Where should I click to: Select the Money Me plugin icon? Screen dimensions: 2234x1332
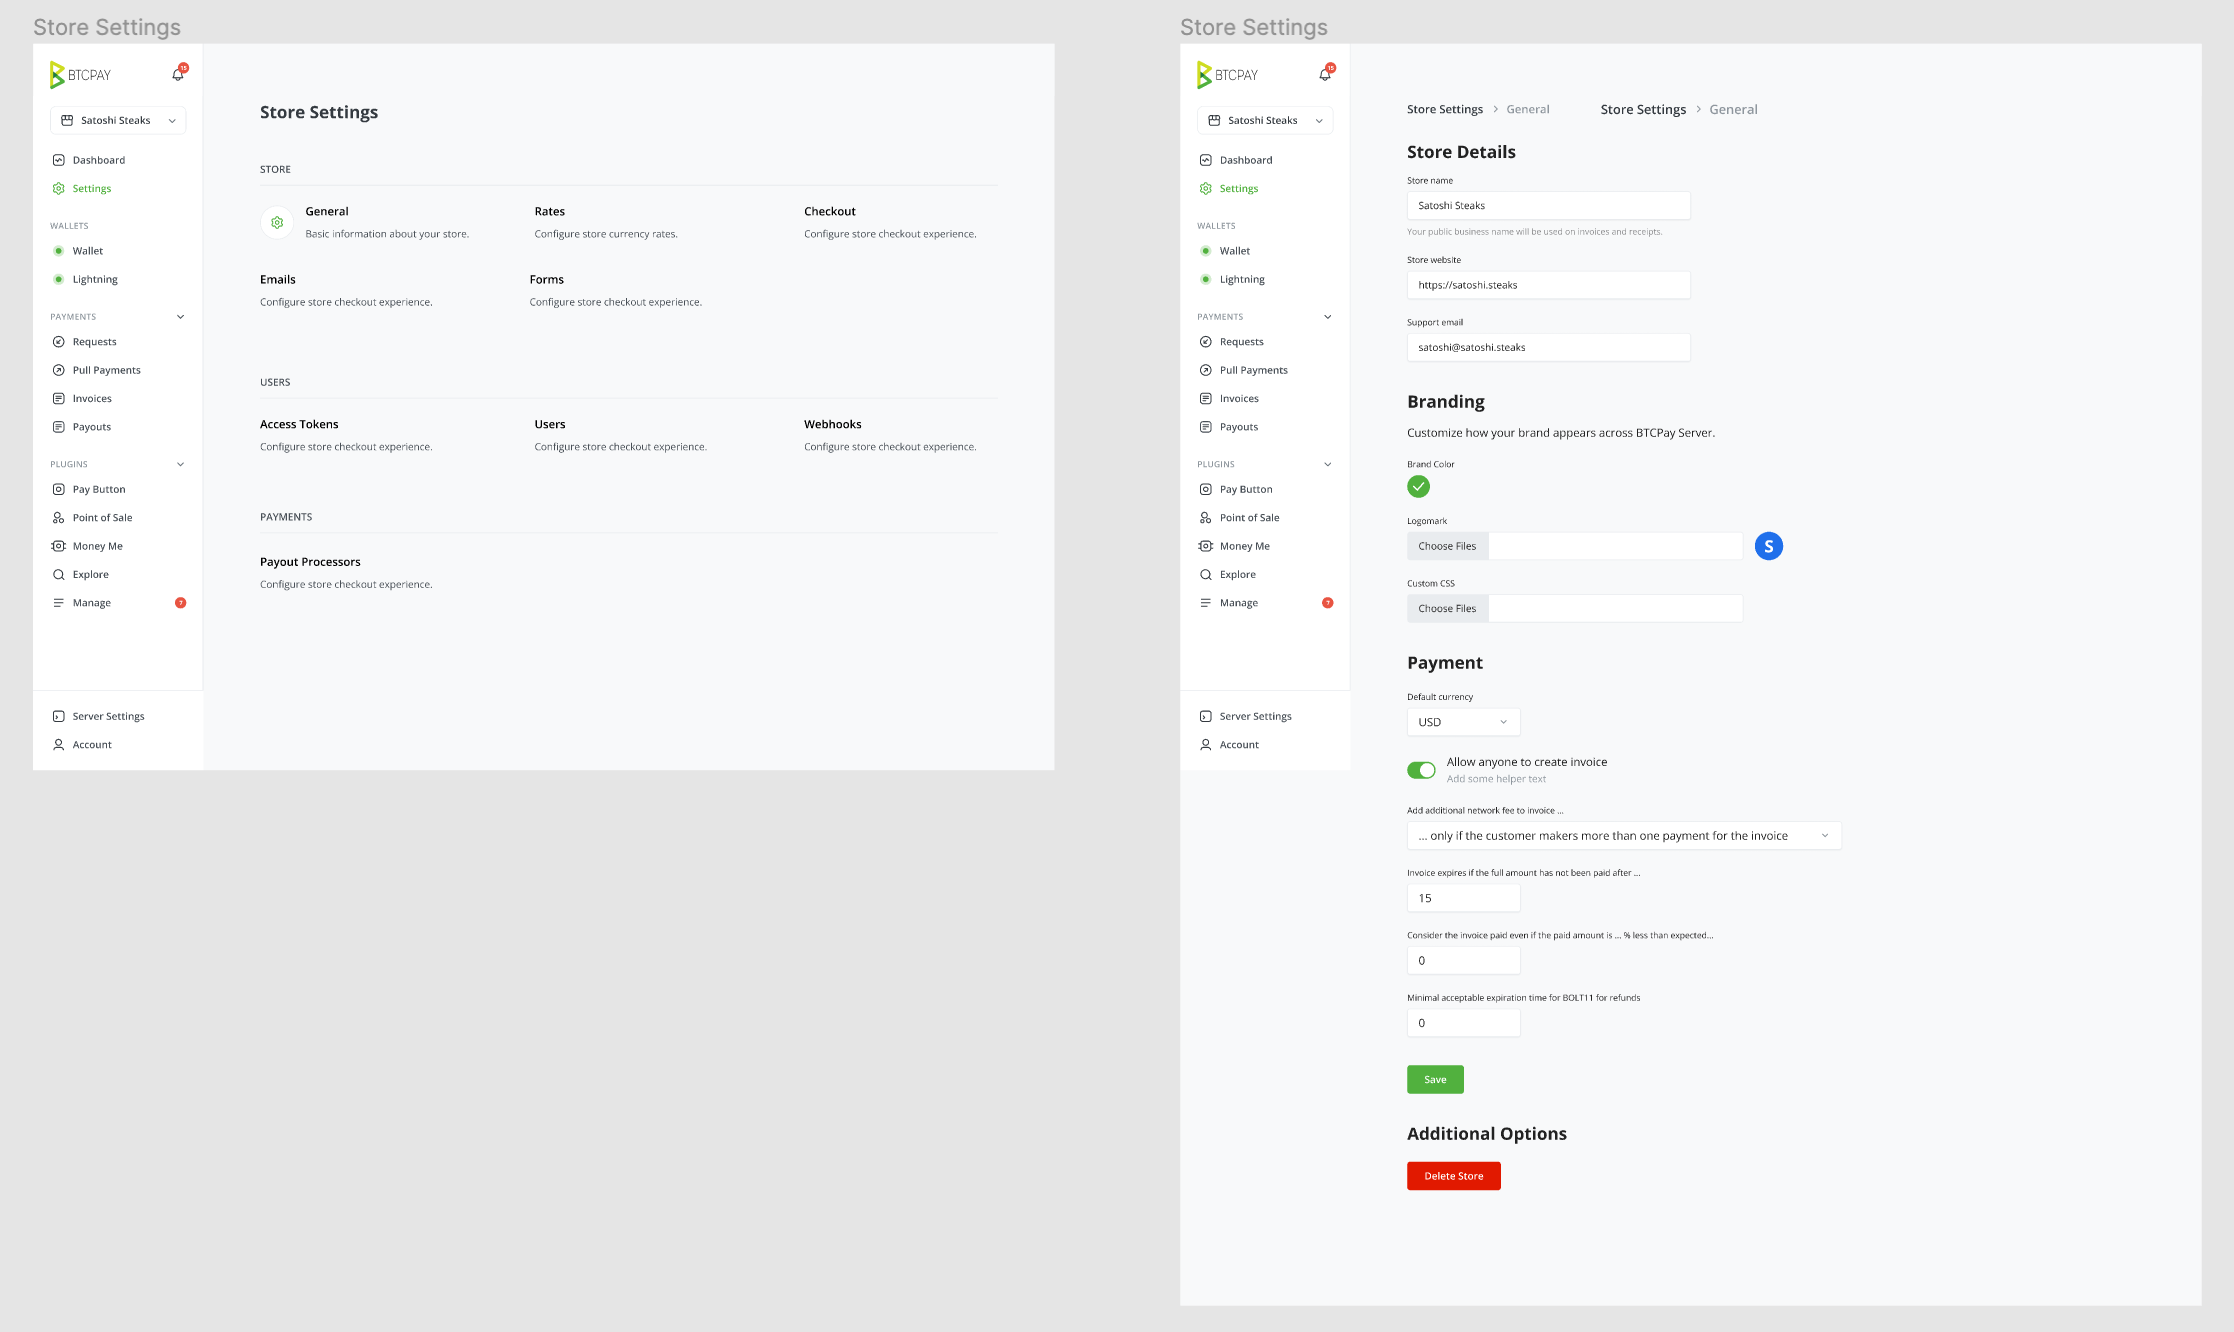tap(58, 545)
